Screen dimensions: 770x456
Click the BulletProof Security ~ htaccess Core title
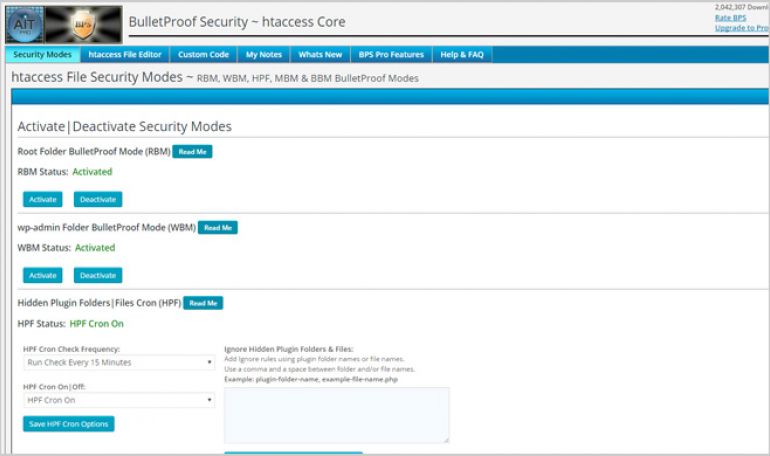point(237,22)
